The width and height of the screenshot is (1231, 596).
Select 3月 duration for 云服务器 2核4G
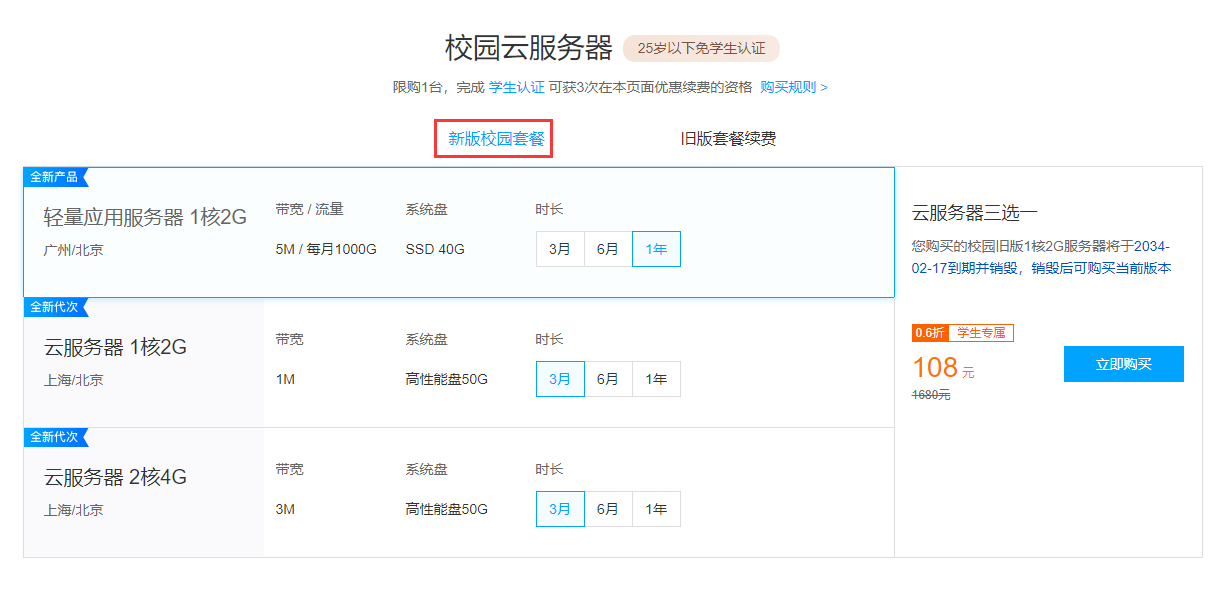[560, 509]
